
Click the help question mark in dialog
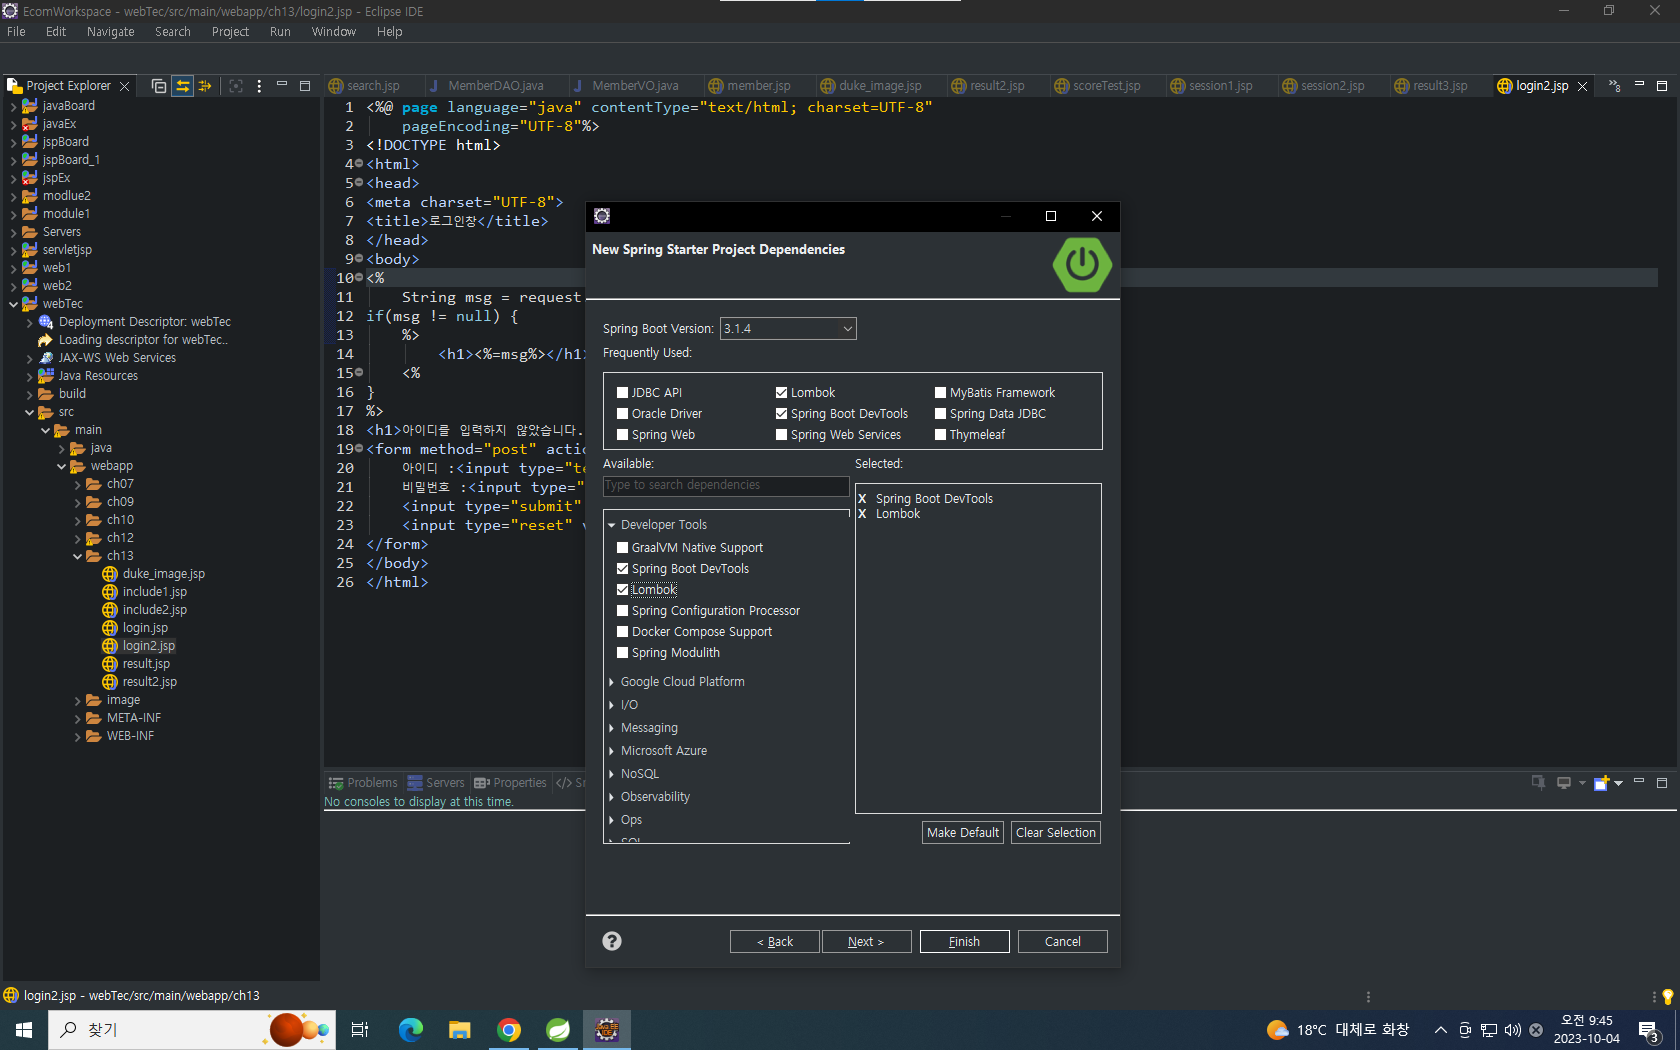612,941
